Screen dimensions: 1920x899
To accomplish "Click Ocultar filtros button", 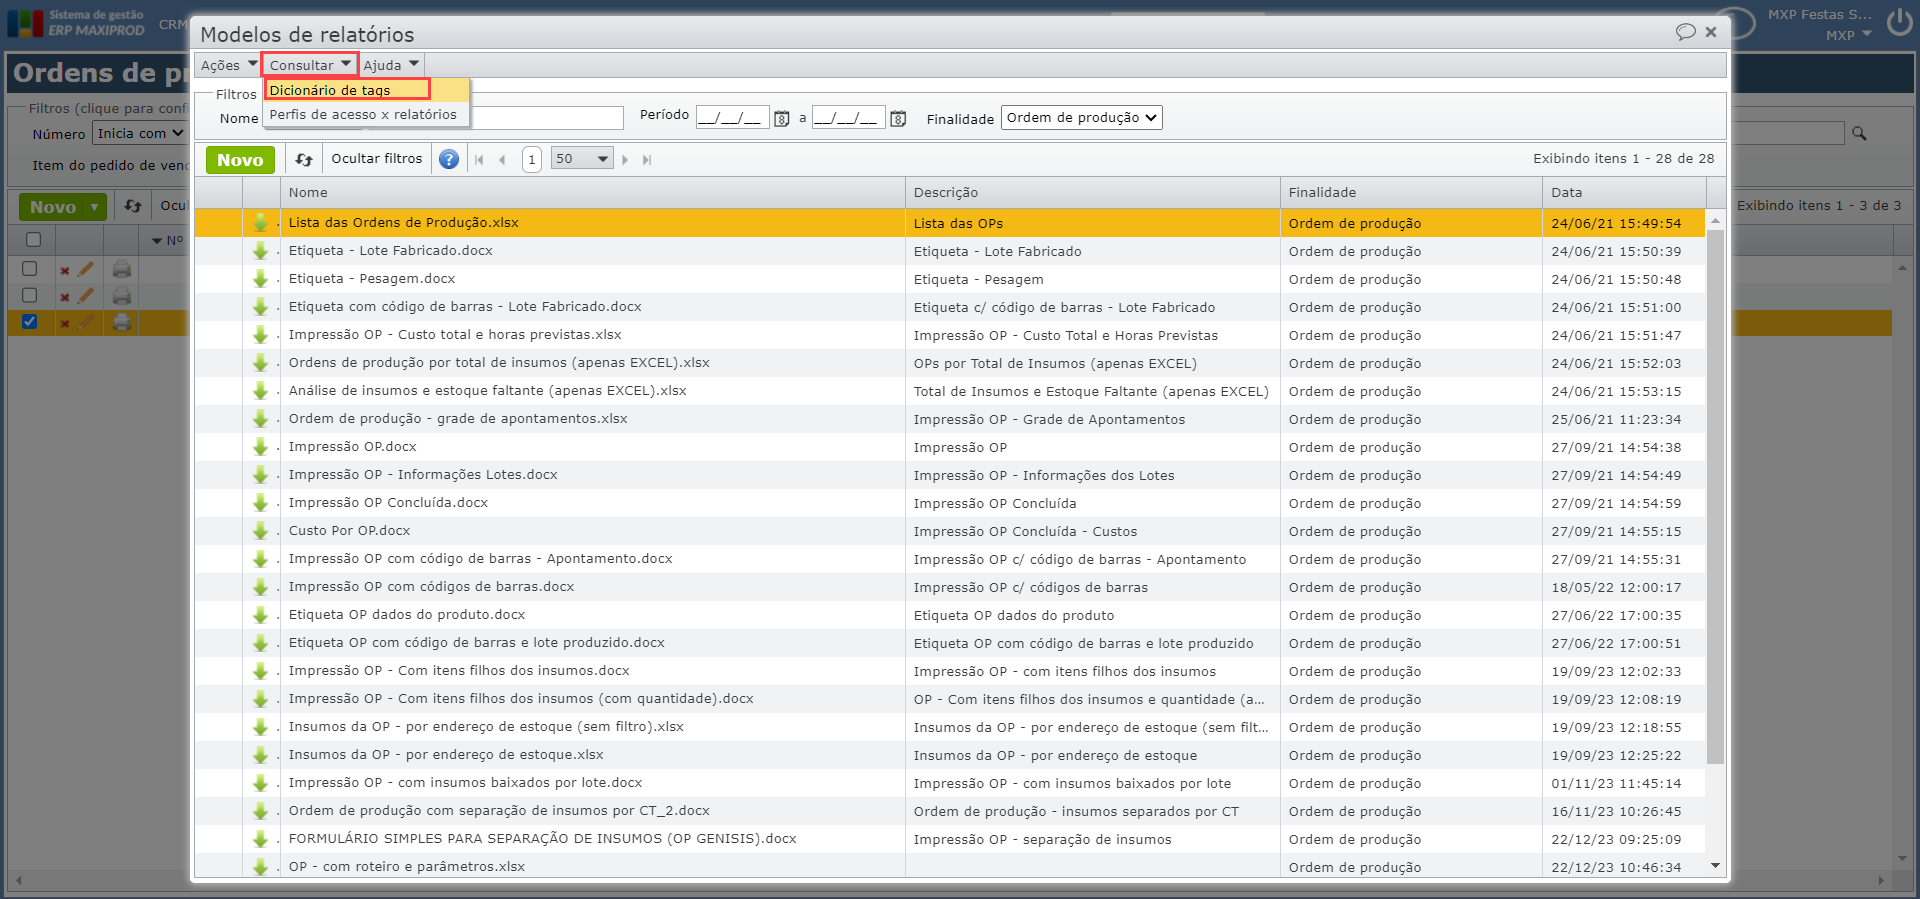I will tap(376, 159).
